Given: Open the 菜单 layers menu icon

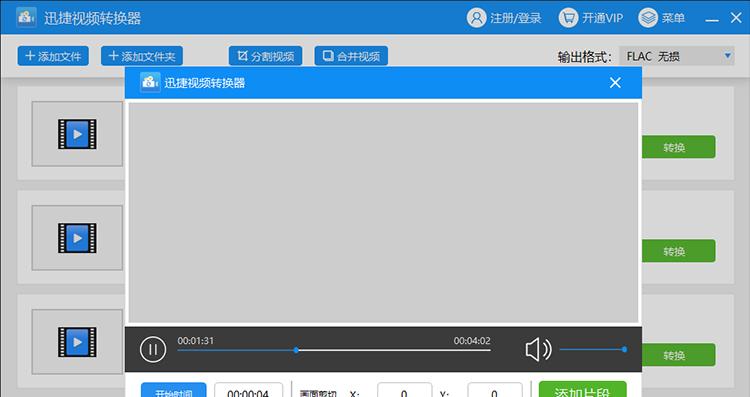Looking at the screenshot, I should click(648, 18).
